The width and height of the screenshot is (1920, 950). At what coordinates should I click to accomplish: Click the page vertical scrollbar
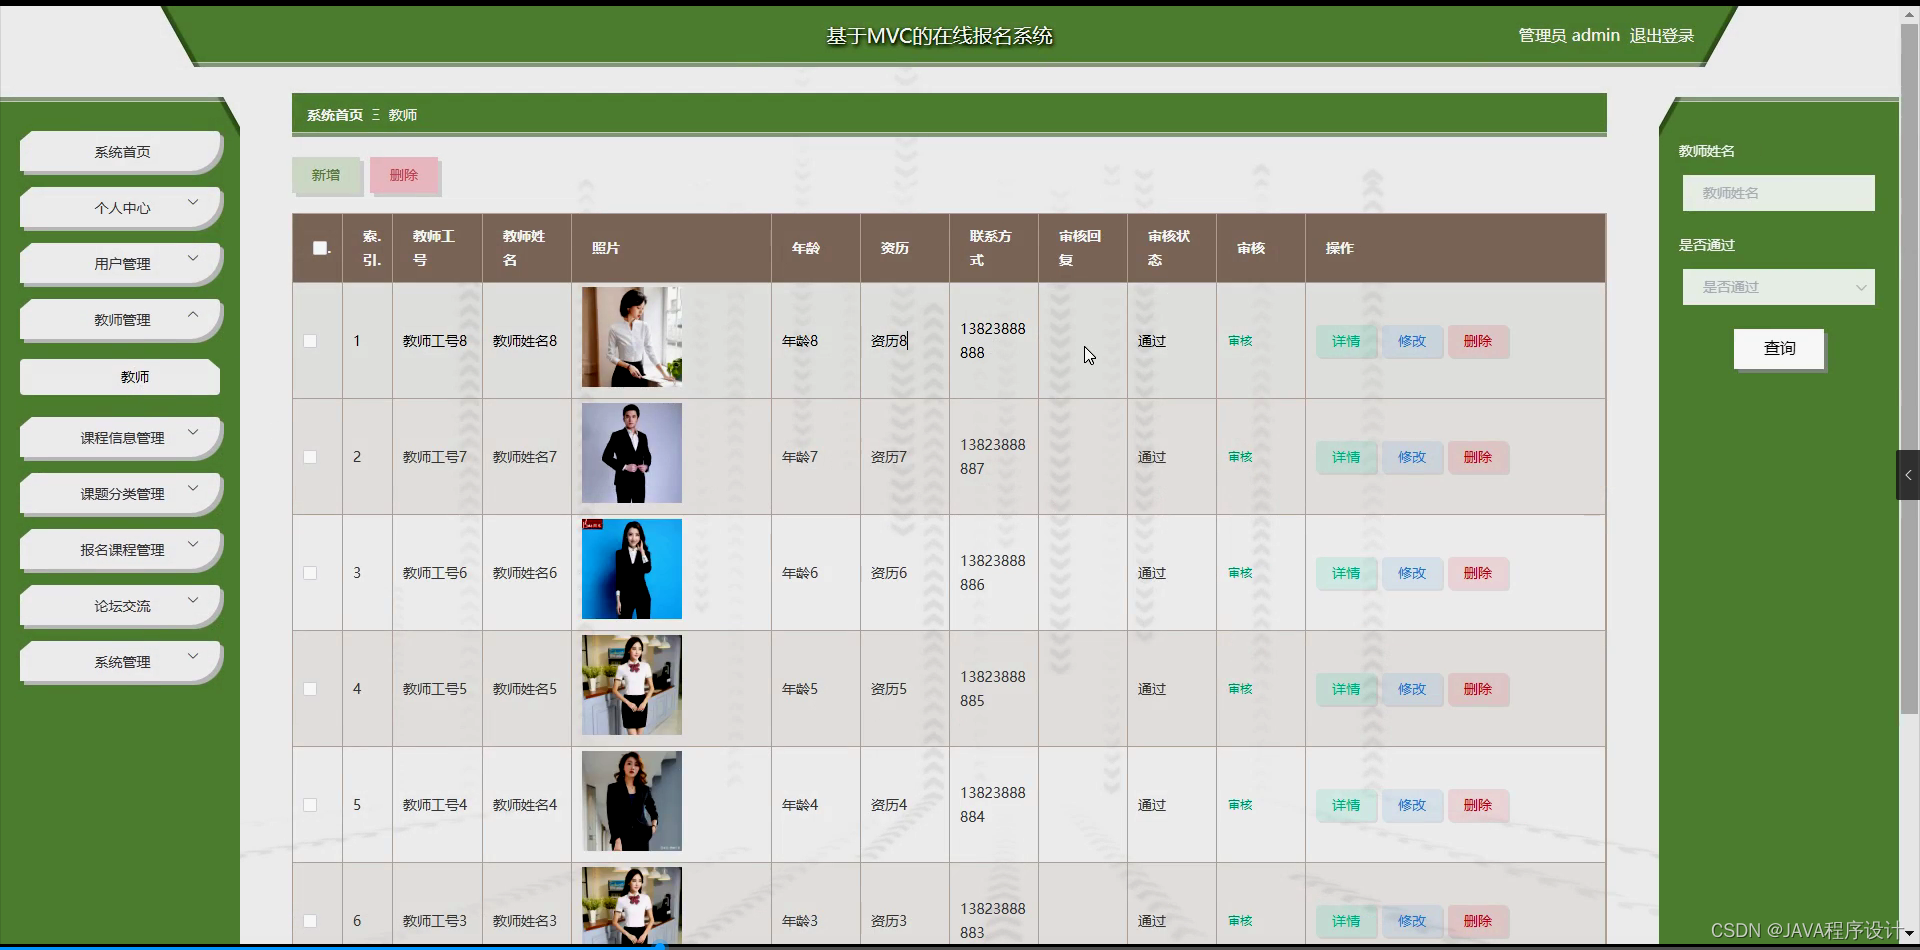(x=1908, y=368)
